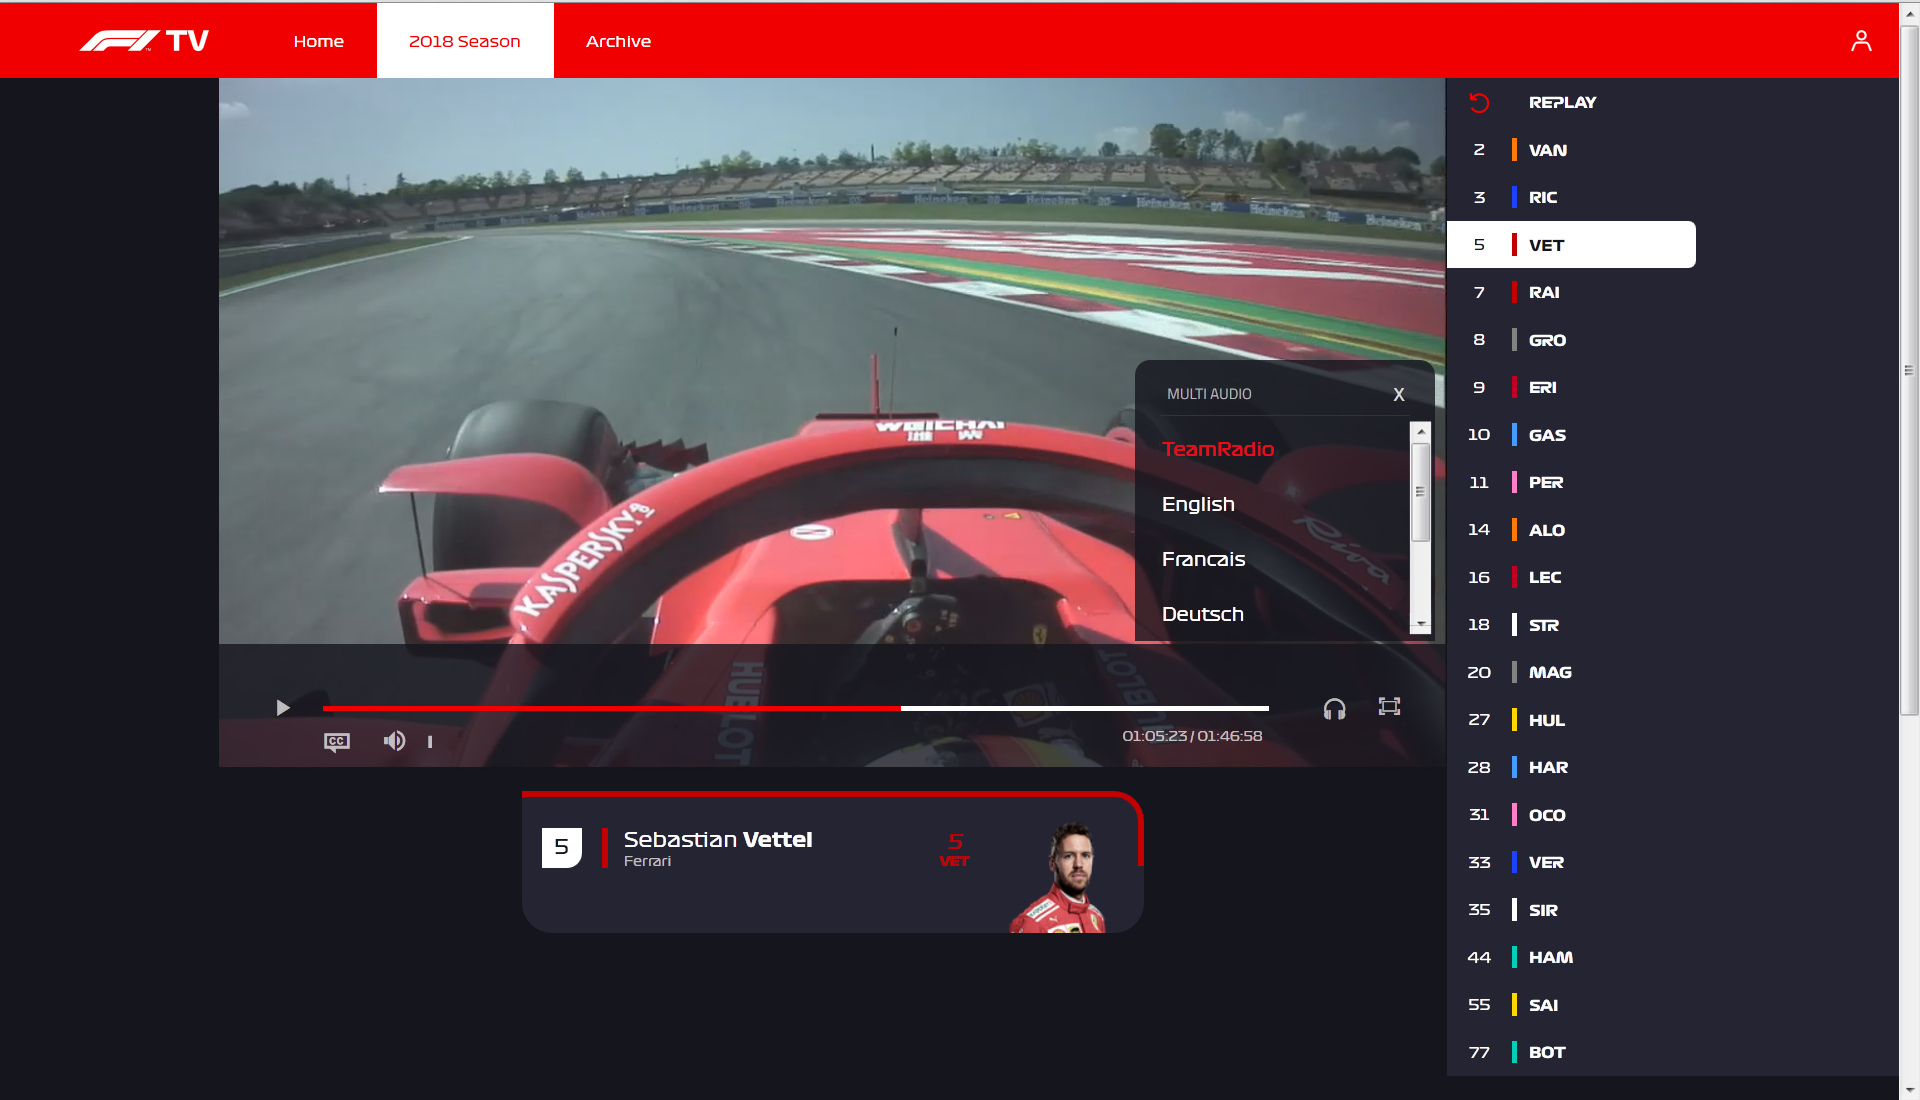Click the play button on the video
Screen dimensions: 1920x1100
pos(283,708)
